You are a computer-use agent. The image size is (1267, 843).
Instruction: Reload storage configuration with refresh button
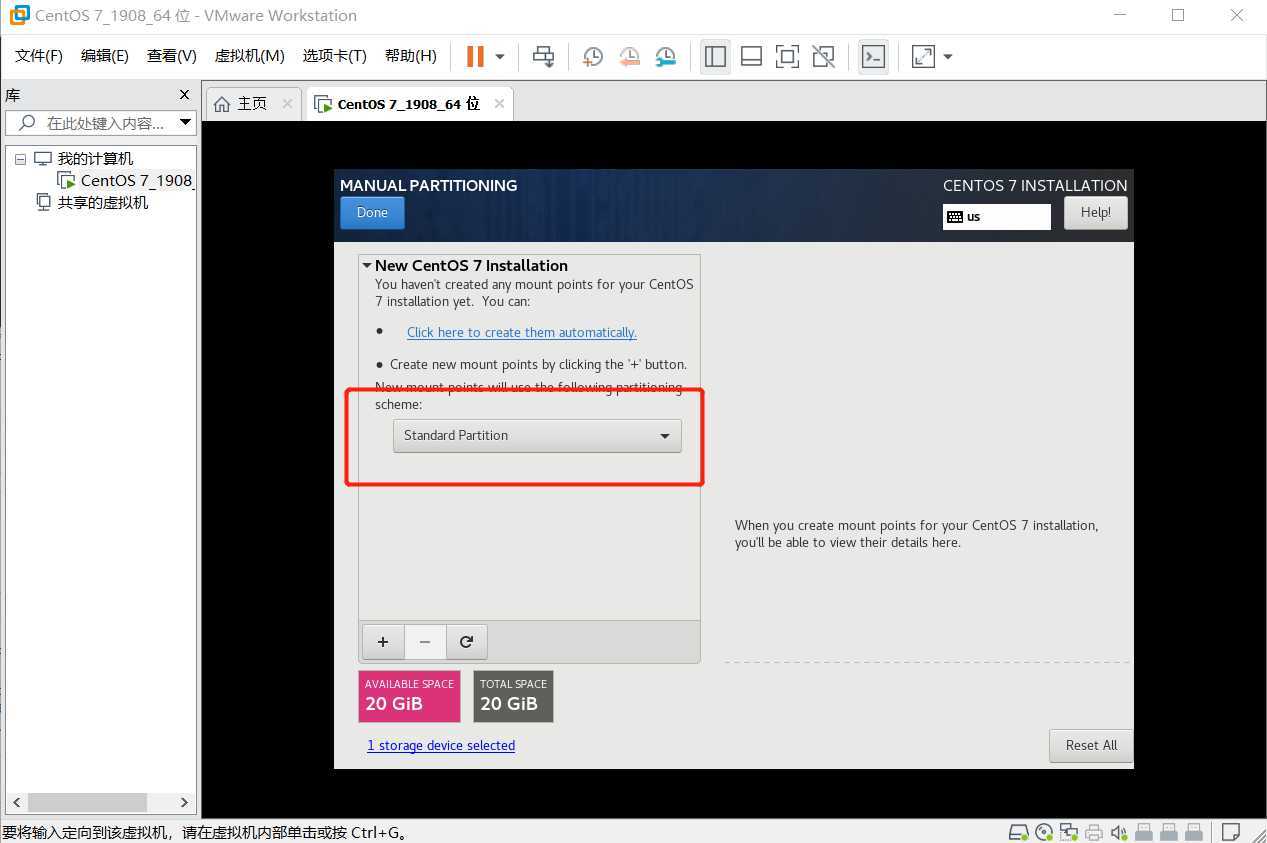(x=466, y=642)
